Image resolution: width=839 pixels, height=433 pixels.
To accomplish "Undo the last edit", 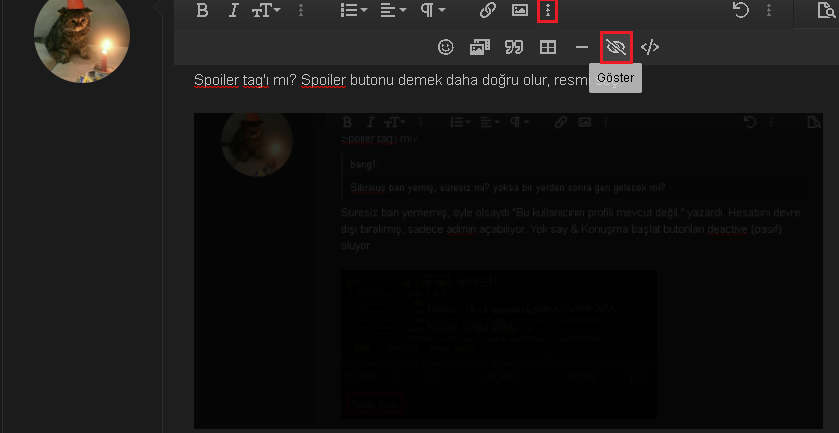I will [x=741, y=11].
